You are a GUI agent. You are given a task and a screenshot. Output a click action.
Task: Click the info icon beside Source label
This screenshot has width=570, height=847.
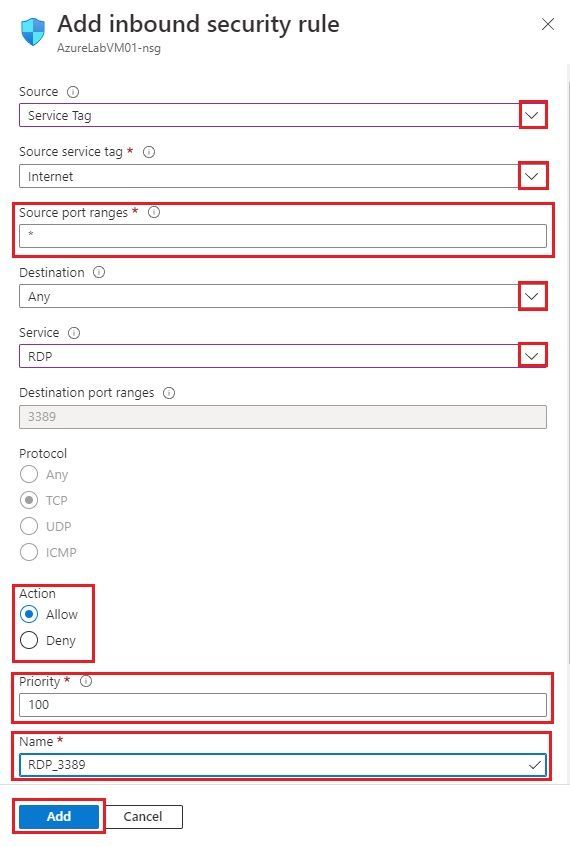pyautogui.click(x=73, y=92)
